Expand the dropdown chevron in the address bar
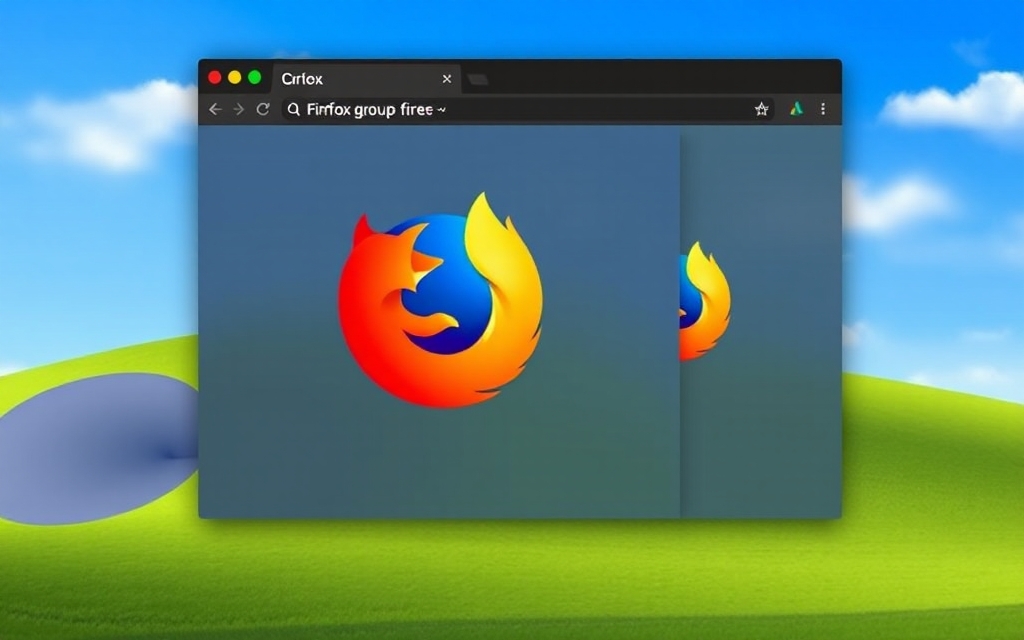The image size is (1024, 640). [442, 110]
